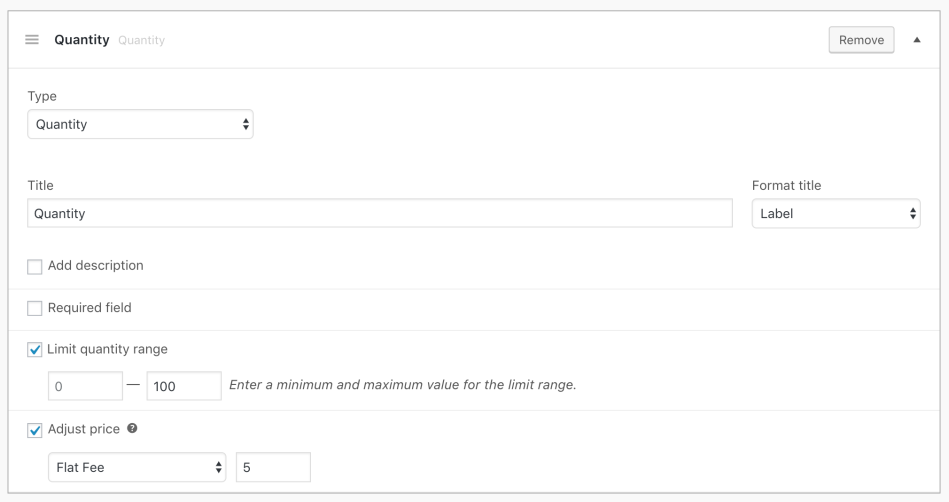Collapse the Quantity panel with the arrow
The height and width of the screenshot is (502, 949).
(x=917, y=40)
